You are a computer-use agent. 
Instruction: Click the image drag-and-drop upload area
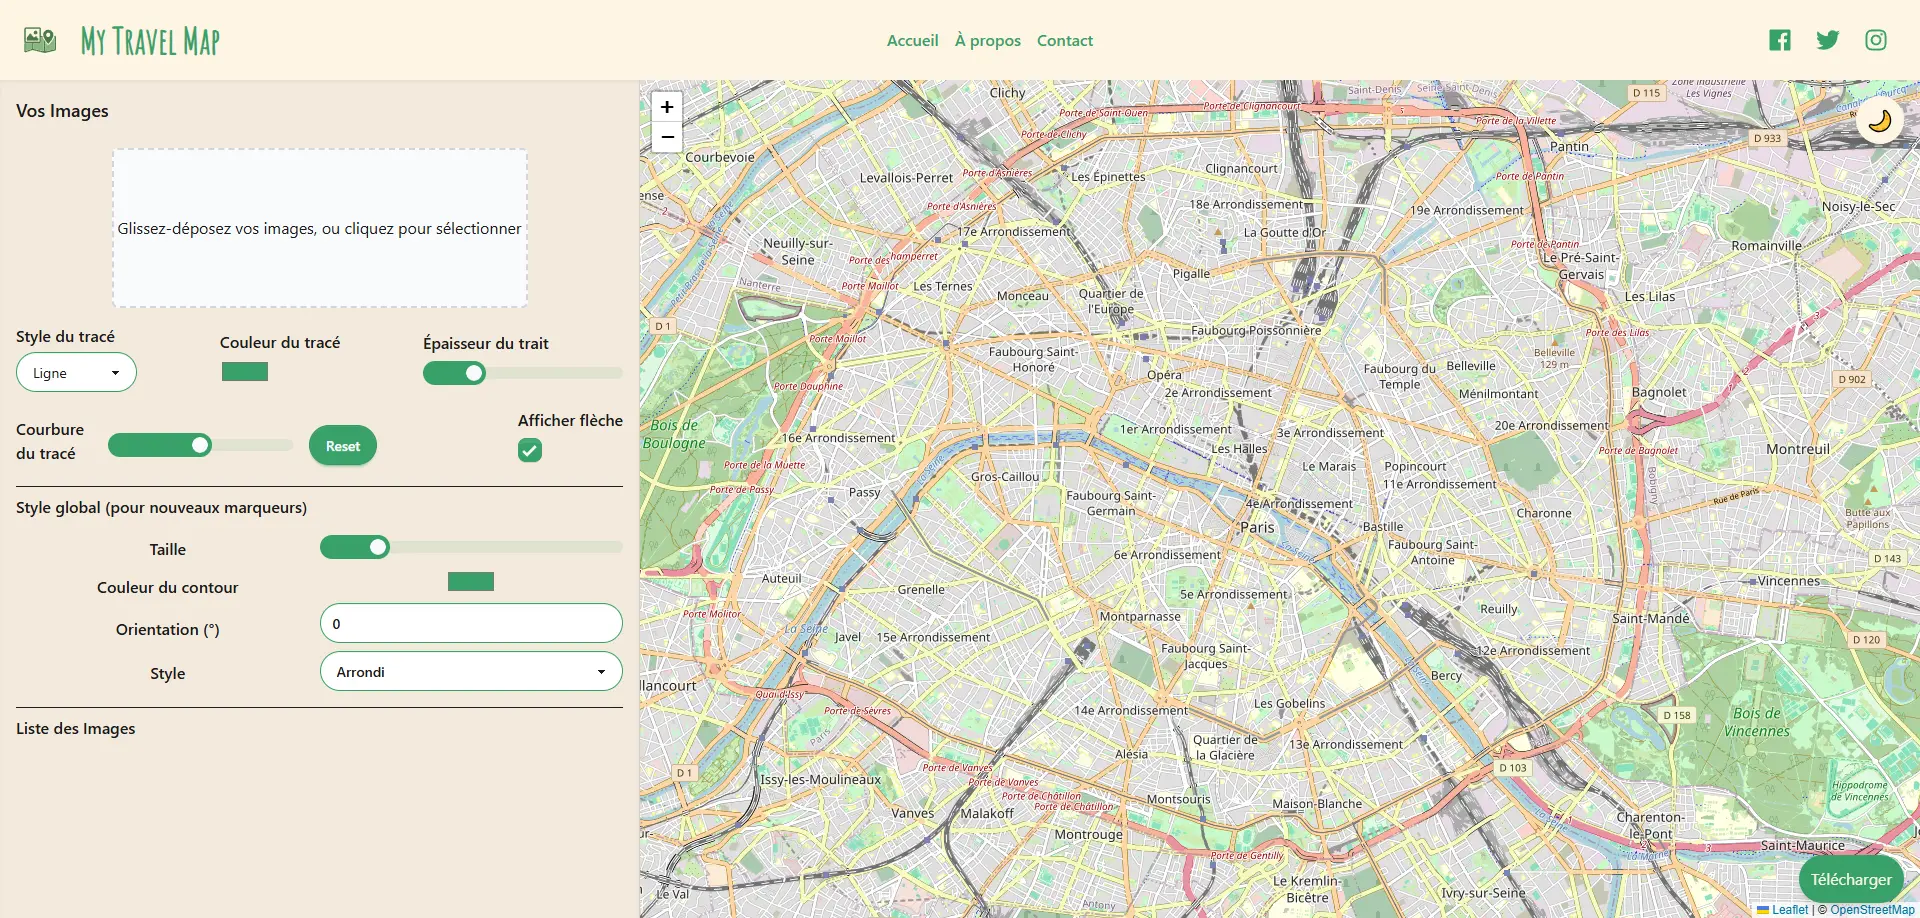point(320,228)
